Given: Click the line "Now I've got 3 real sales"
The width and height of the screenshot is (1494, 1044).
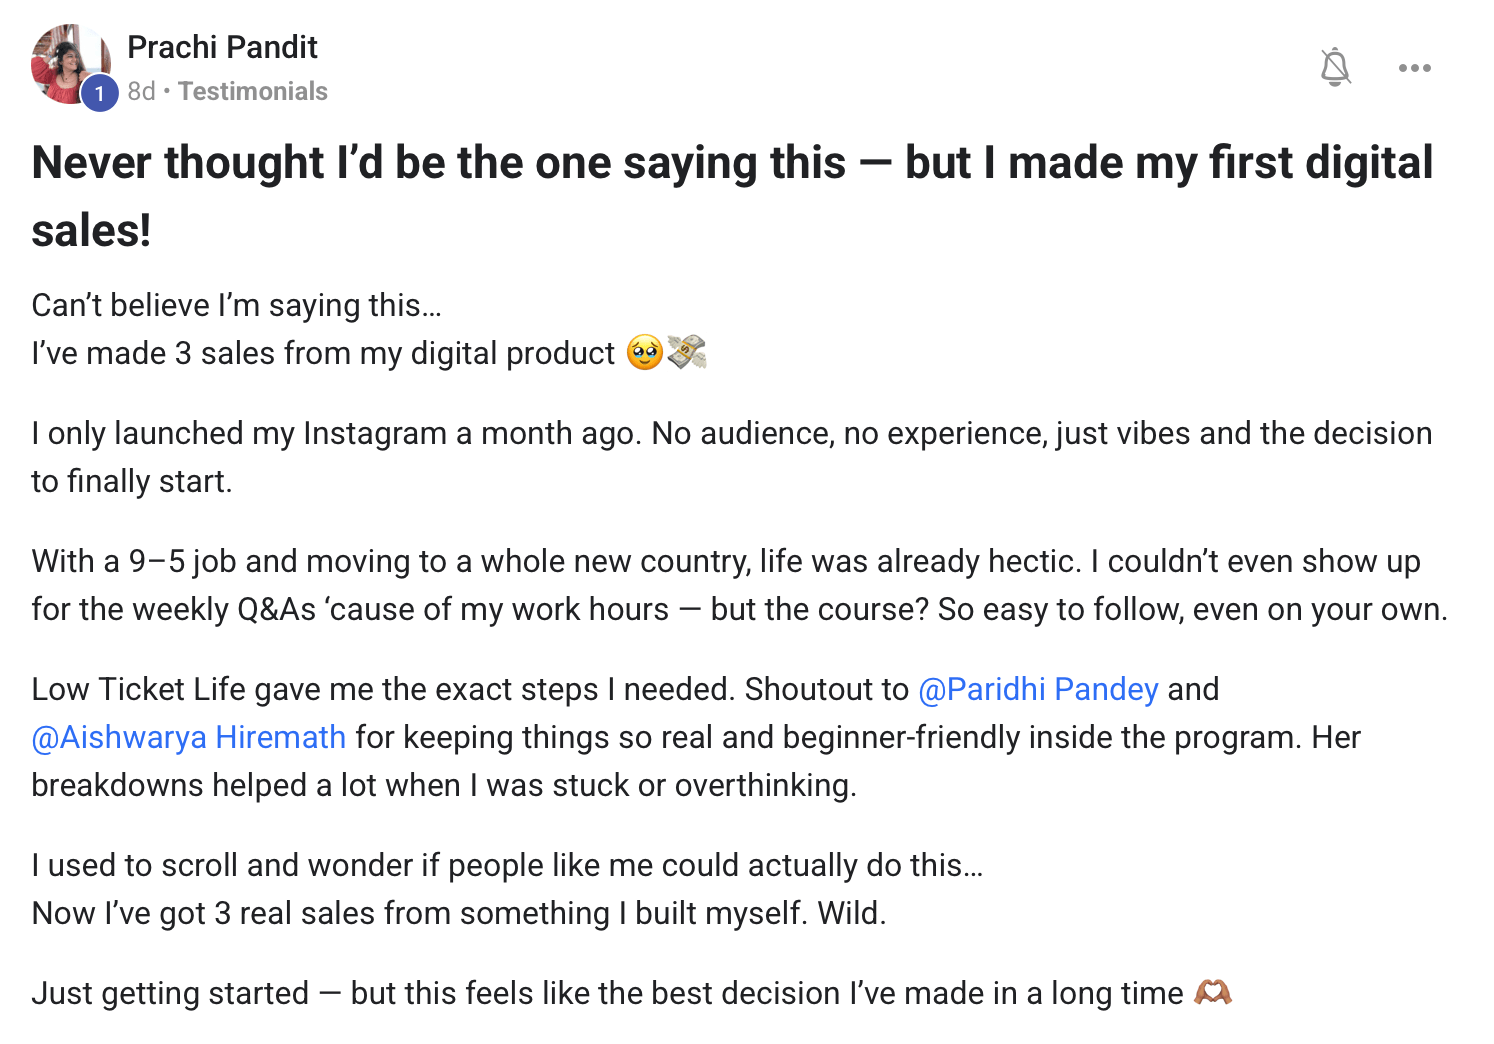Looking at the screenshot, I should pyautogui.click(x=458, y=913).
